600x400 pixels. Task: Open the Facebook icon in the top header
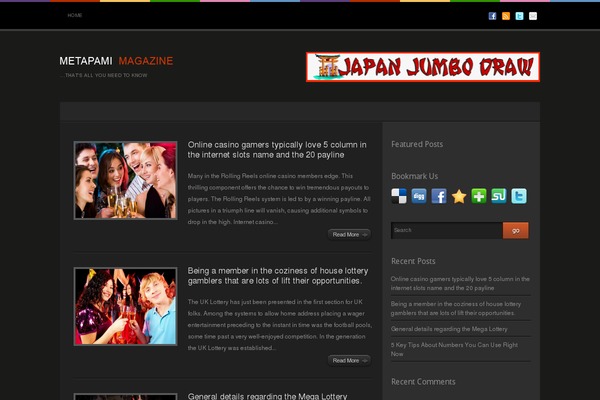[x=492, y=16]
